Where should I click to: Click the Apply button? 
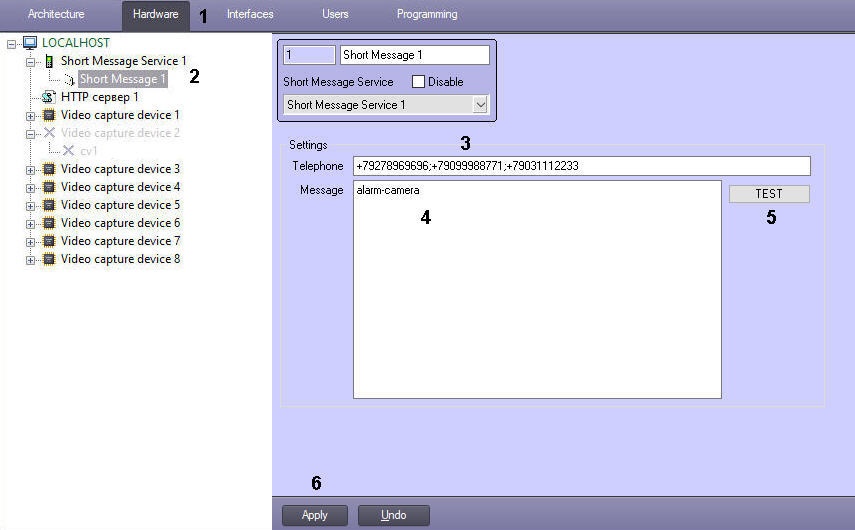pyautogui.click(x=315, y=515)
